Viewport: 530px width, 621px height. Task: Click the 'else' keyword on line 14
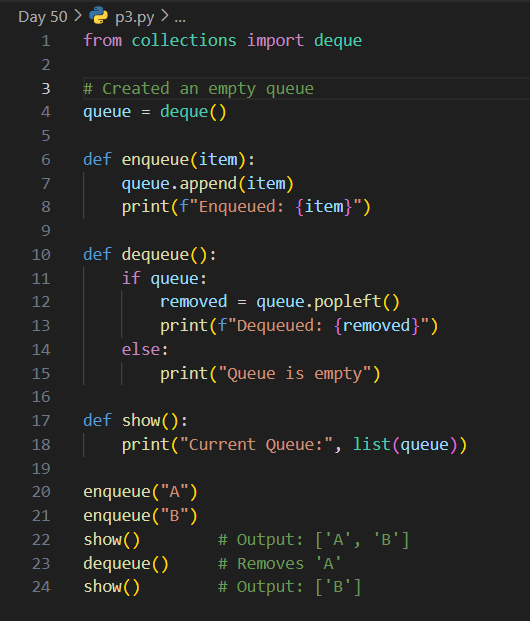coord(141,349)
